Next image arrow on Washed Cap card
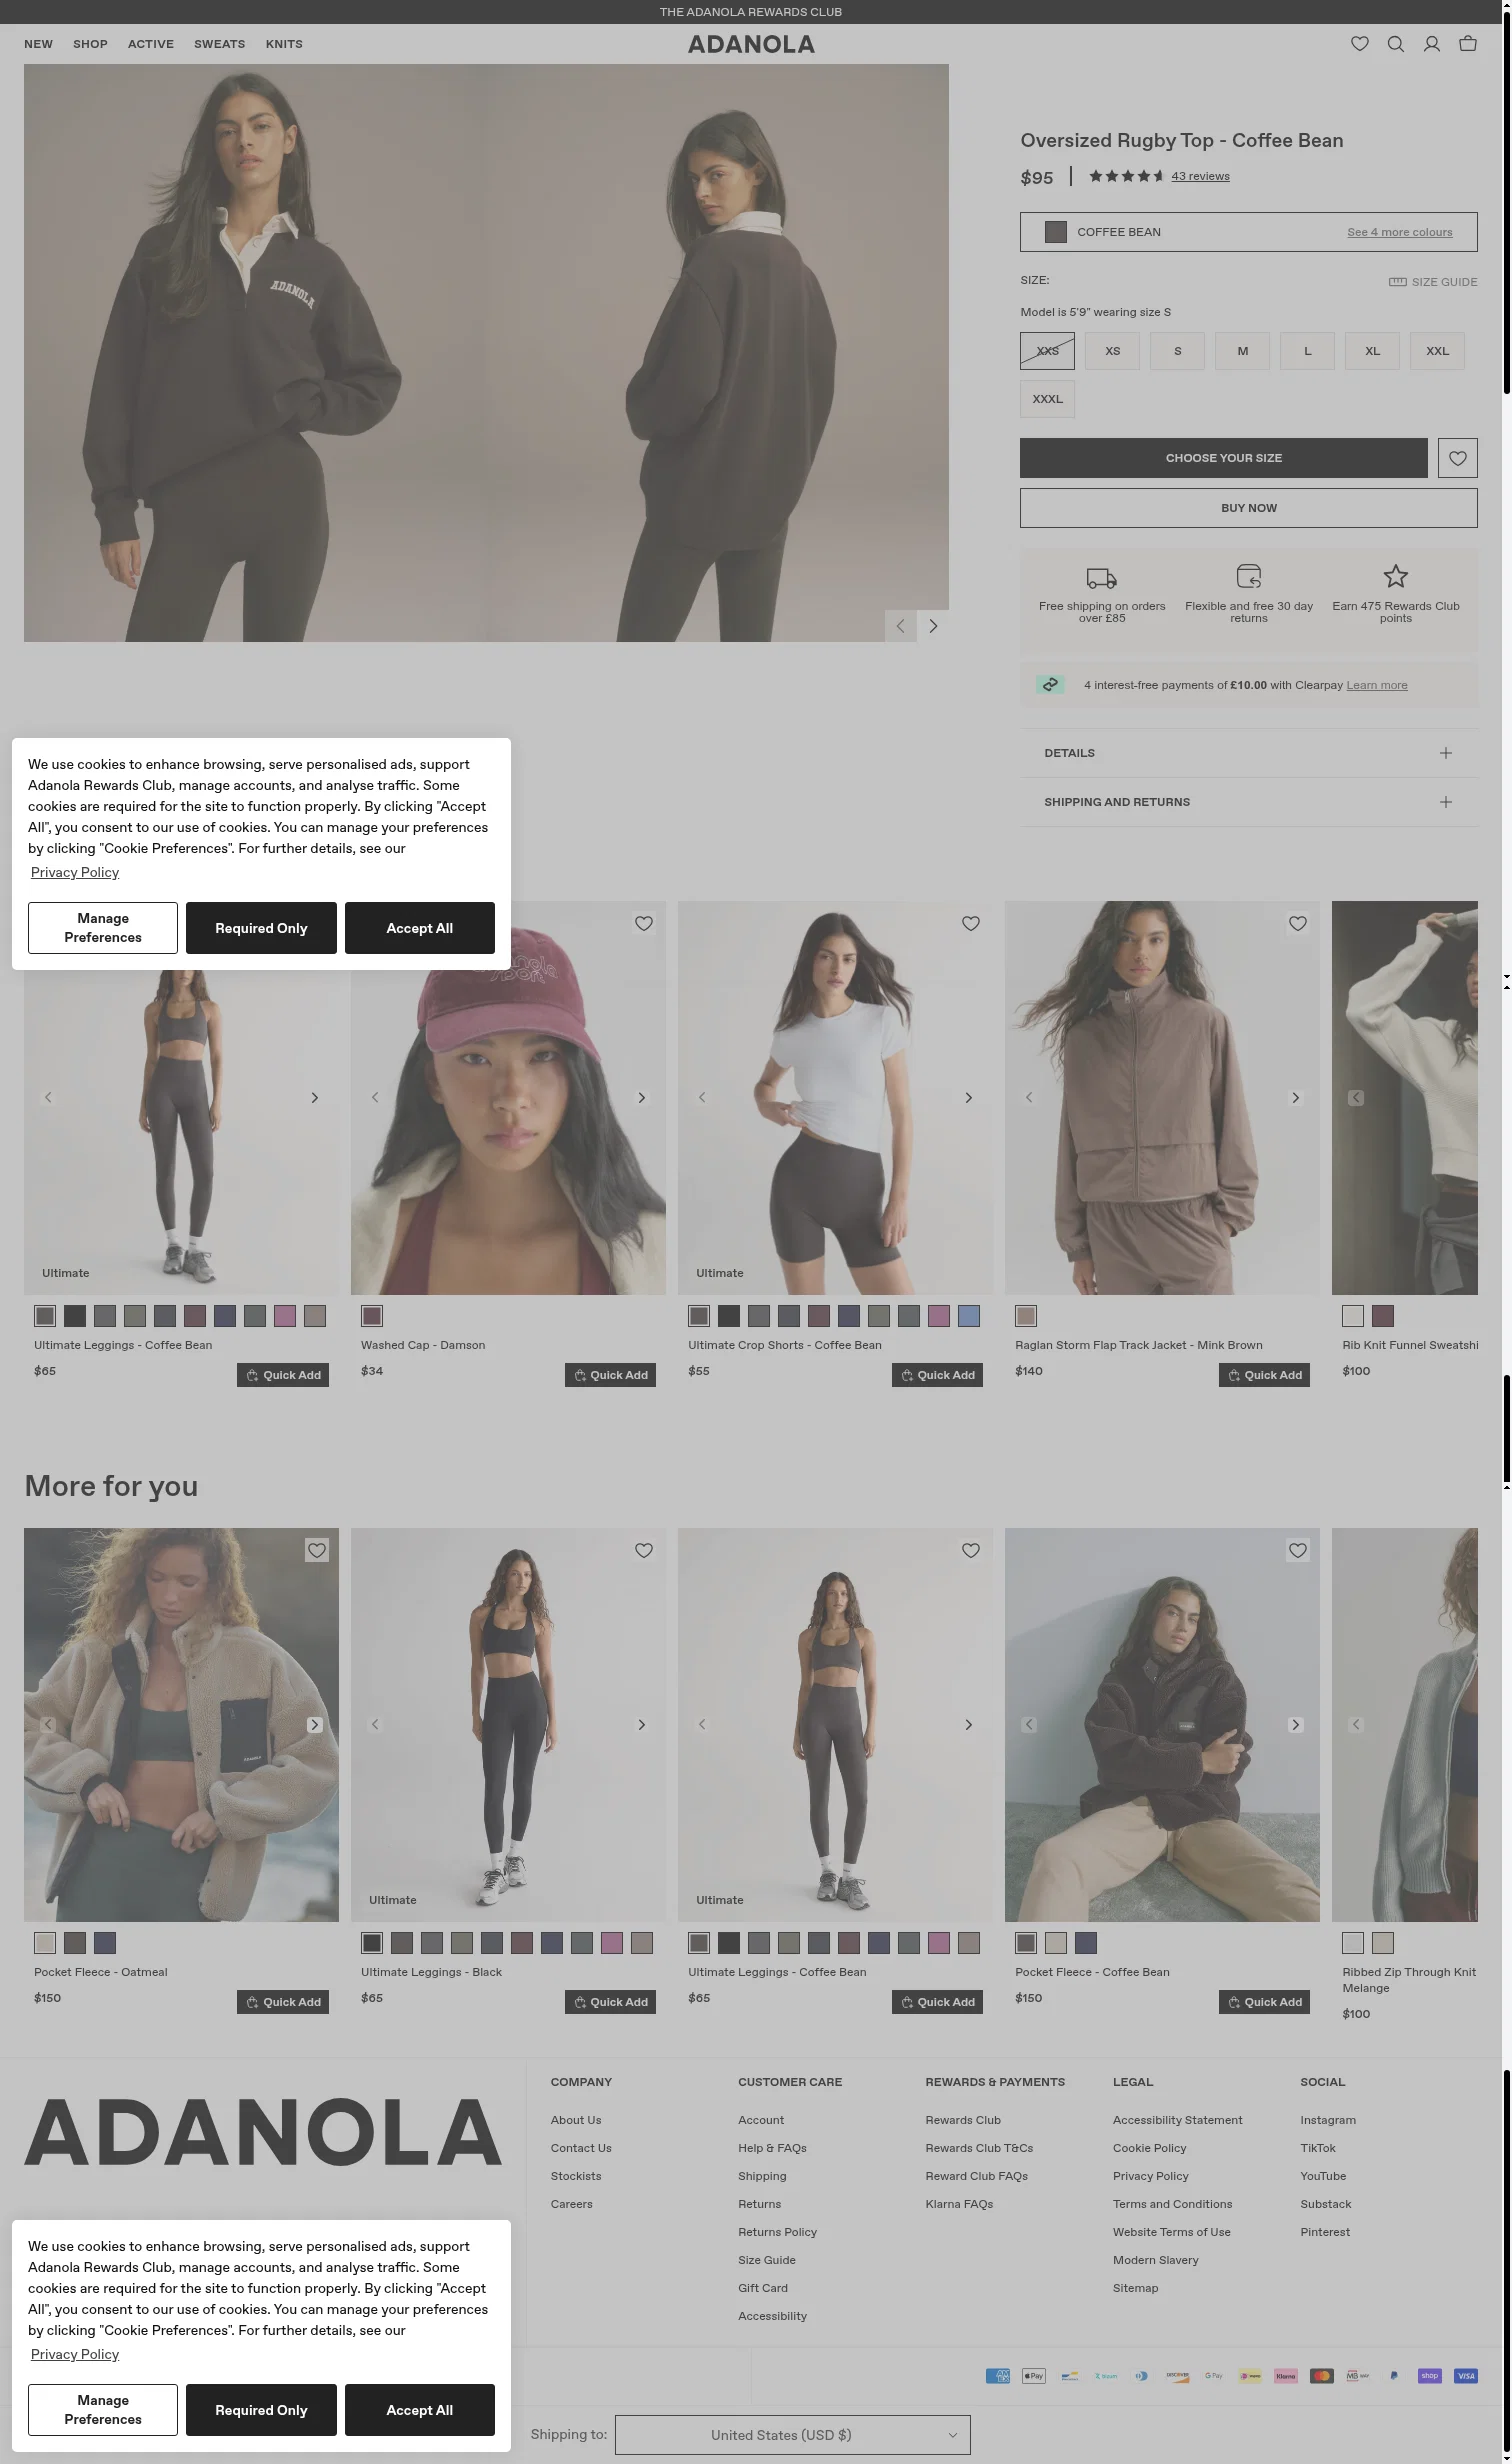 coord(642,1098)
